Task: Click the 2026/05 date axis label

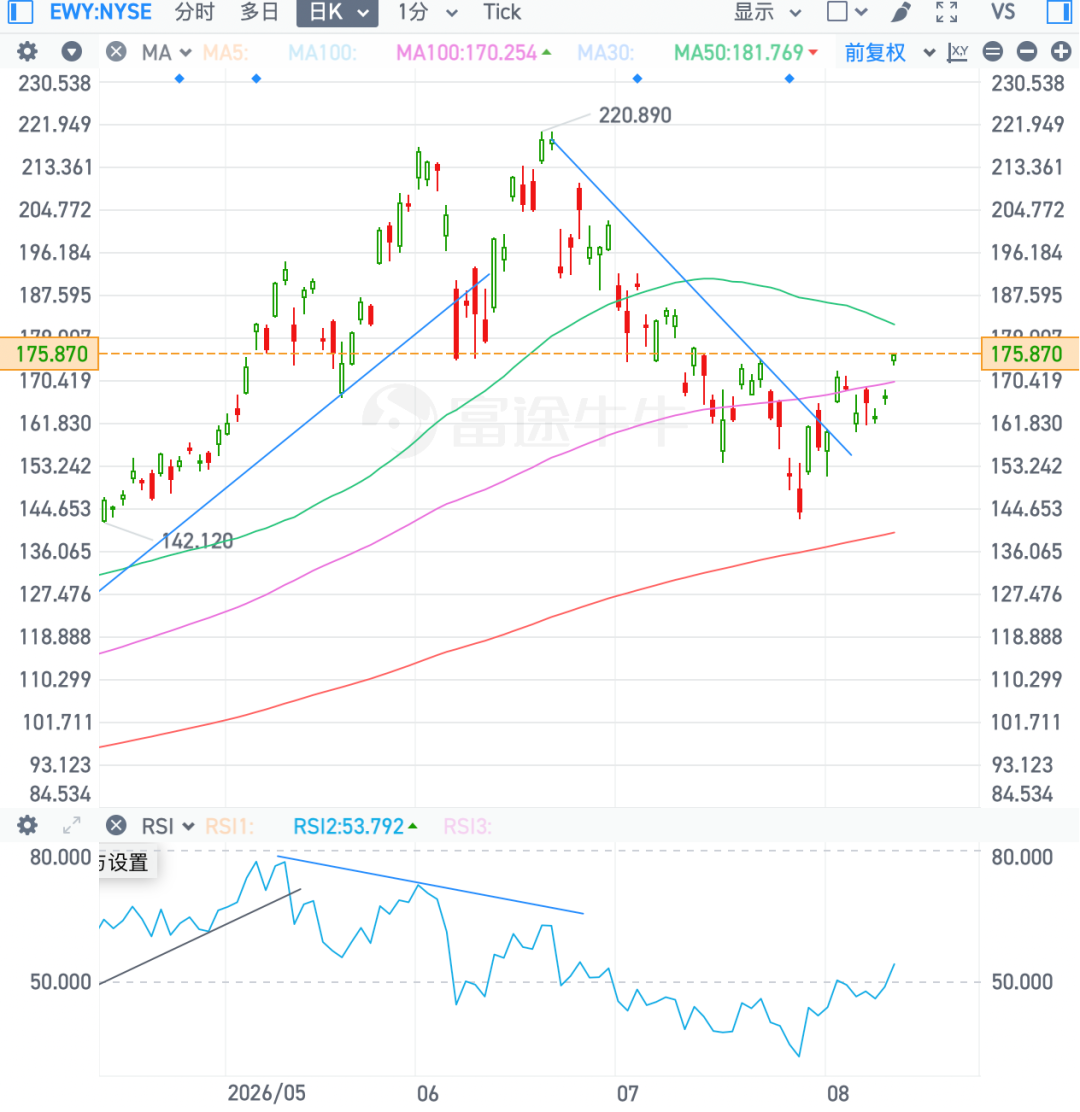Action: coord(267,1093)
